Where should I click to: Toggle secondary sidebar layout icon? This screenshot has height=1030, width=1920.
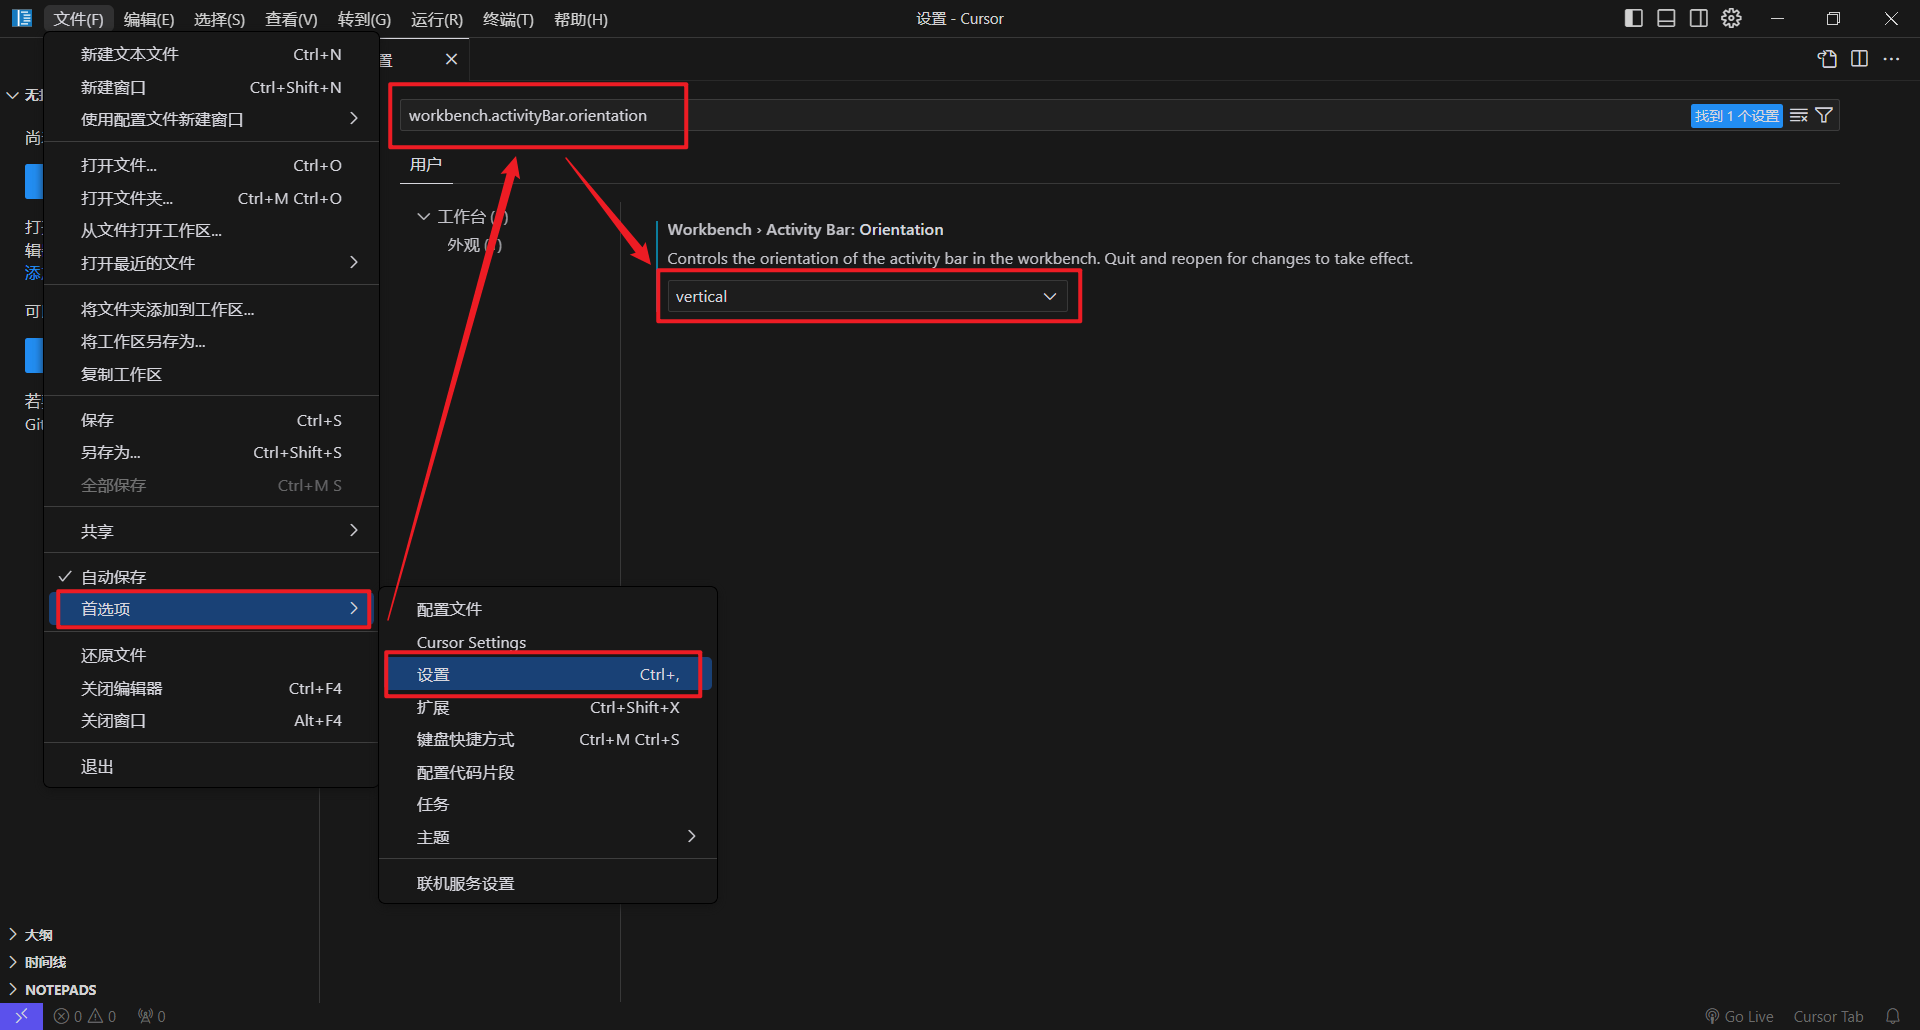coord(1698,18)
